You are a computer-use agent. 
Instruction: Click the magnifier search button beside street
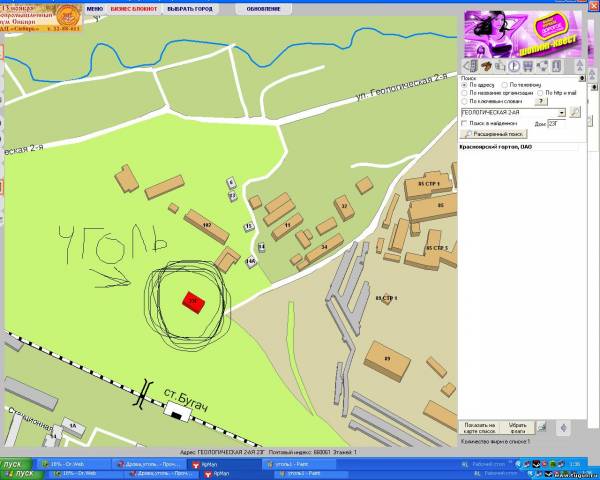(575, 112)
